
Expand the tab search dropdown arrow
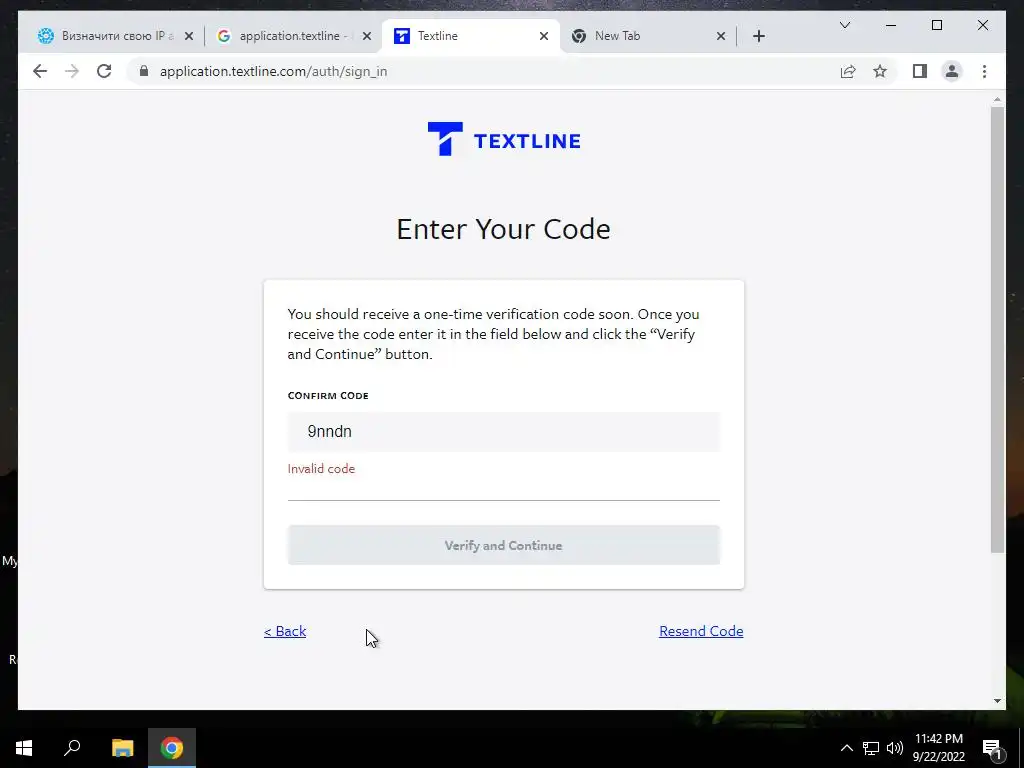pyautogui.click(x=844, y=25)
